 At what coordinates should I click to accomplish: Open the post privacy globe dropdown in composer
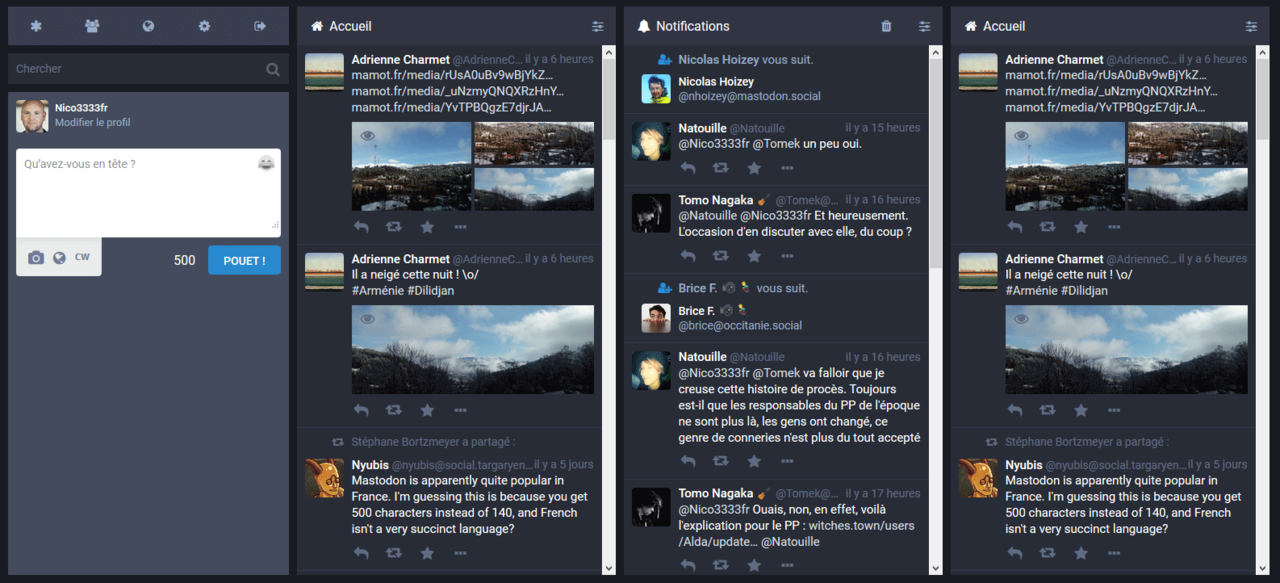(x=59, y=258)
